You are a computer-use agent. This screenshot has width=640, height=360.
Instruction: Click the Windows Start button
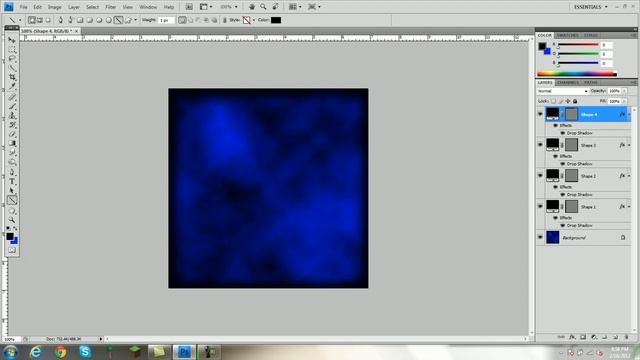[x=11, y=352]
